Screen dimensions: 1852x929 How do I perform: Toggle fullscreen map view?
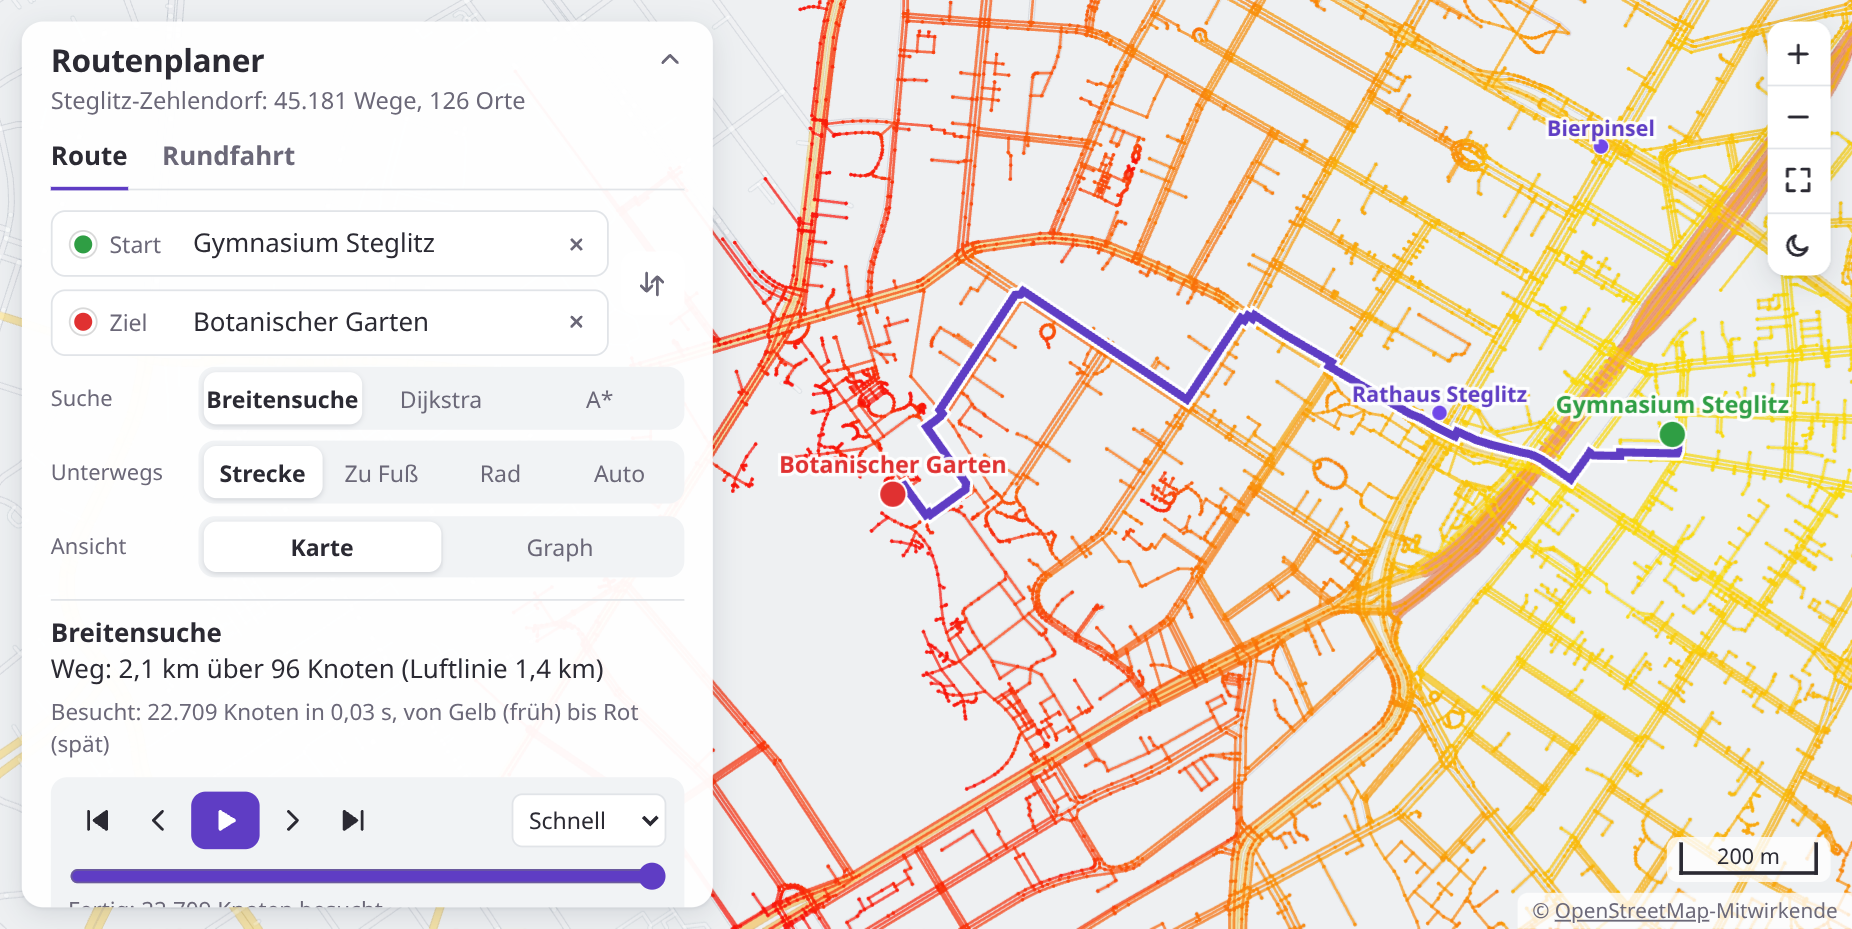point(1798,180)
